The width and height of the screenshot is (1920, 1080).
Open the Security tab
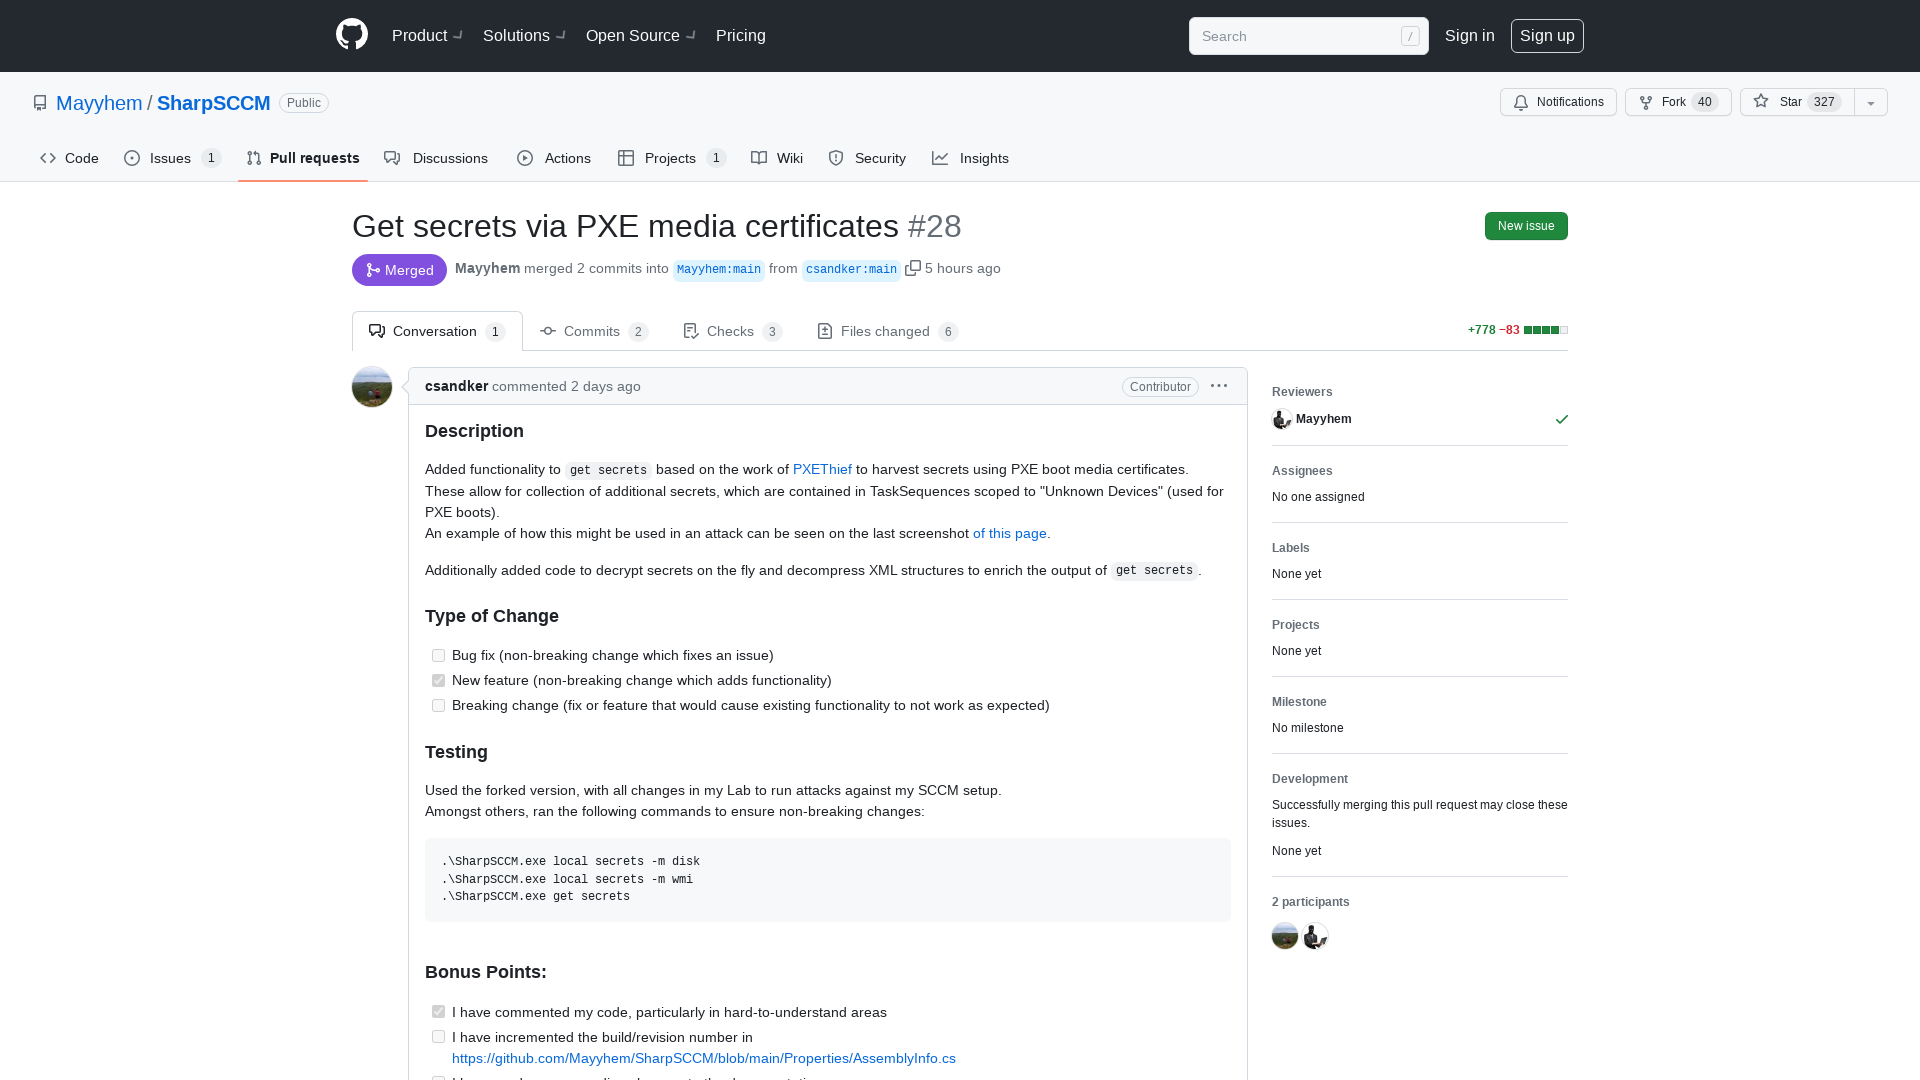(867, 158)
